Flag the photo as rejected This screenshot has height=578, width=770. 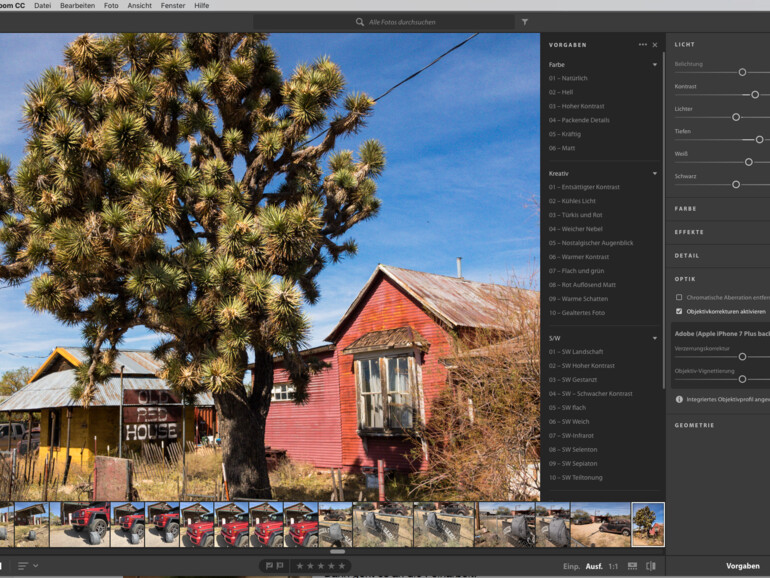pyautogui.click(x=280, y=566)
